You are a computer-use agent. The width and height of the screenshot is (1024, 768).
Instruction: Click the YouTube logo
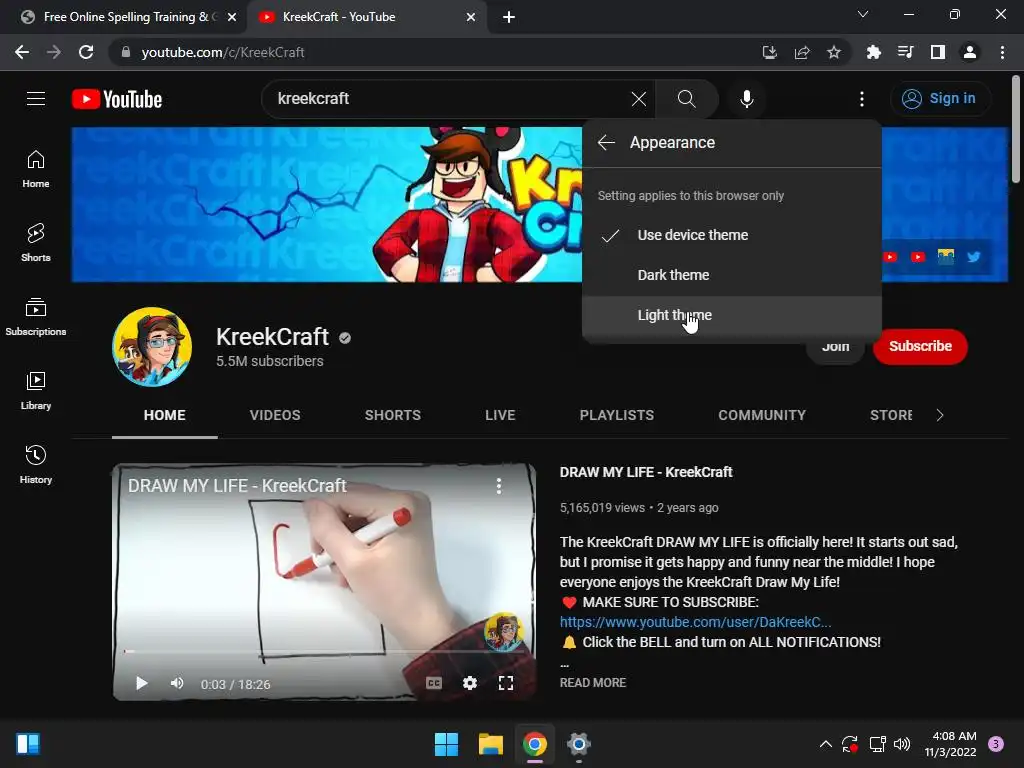[x=117, y=99]
